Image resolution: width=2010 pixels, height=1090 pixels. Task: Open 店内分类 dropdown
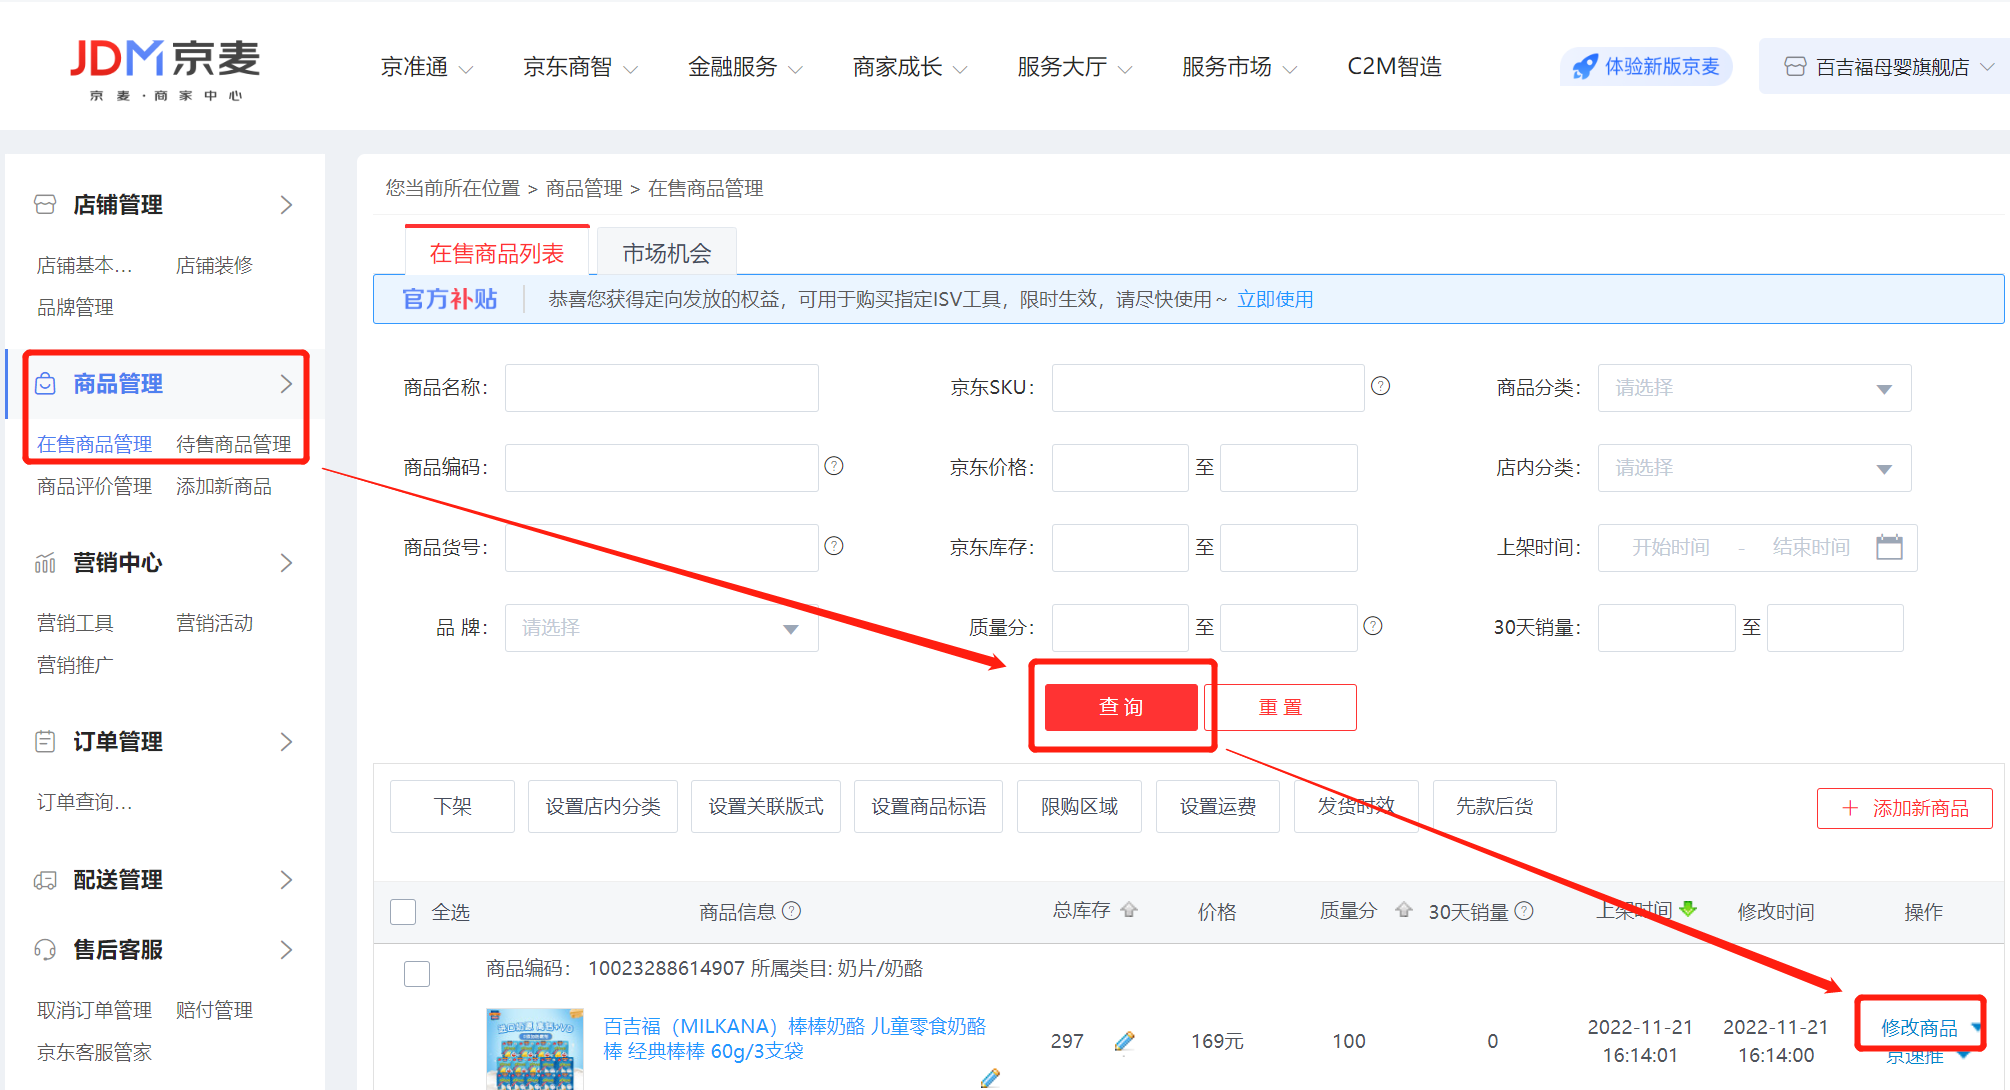(1754, 468)
